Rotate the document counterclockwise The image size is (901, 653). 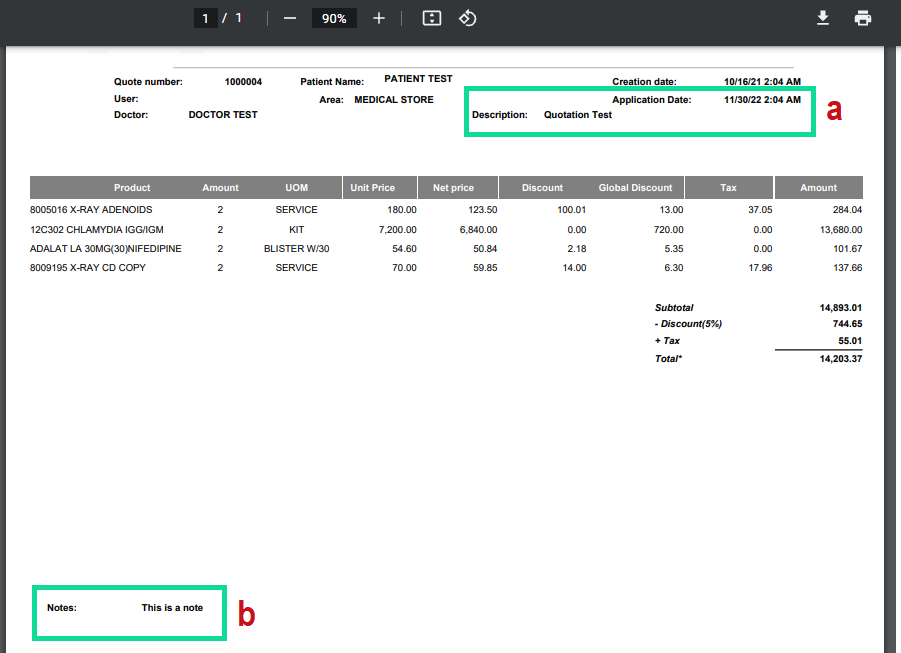coord(467,18)
